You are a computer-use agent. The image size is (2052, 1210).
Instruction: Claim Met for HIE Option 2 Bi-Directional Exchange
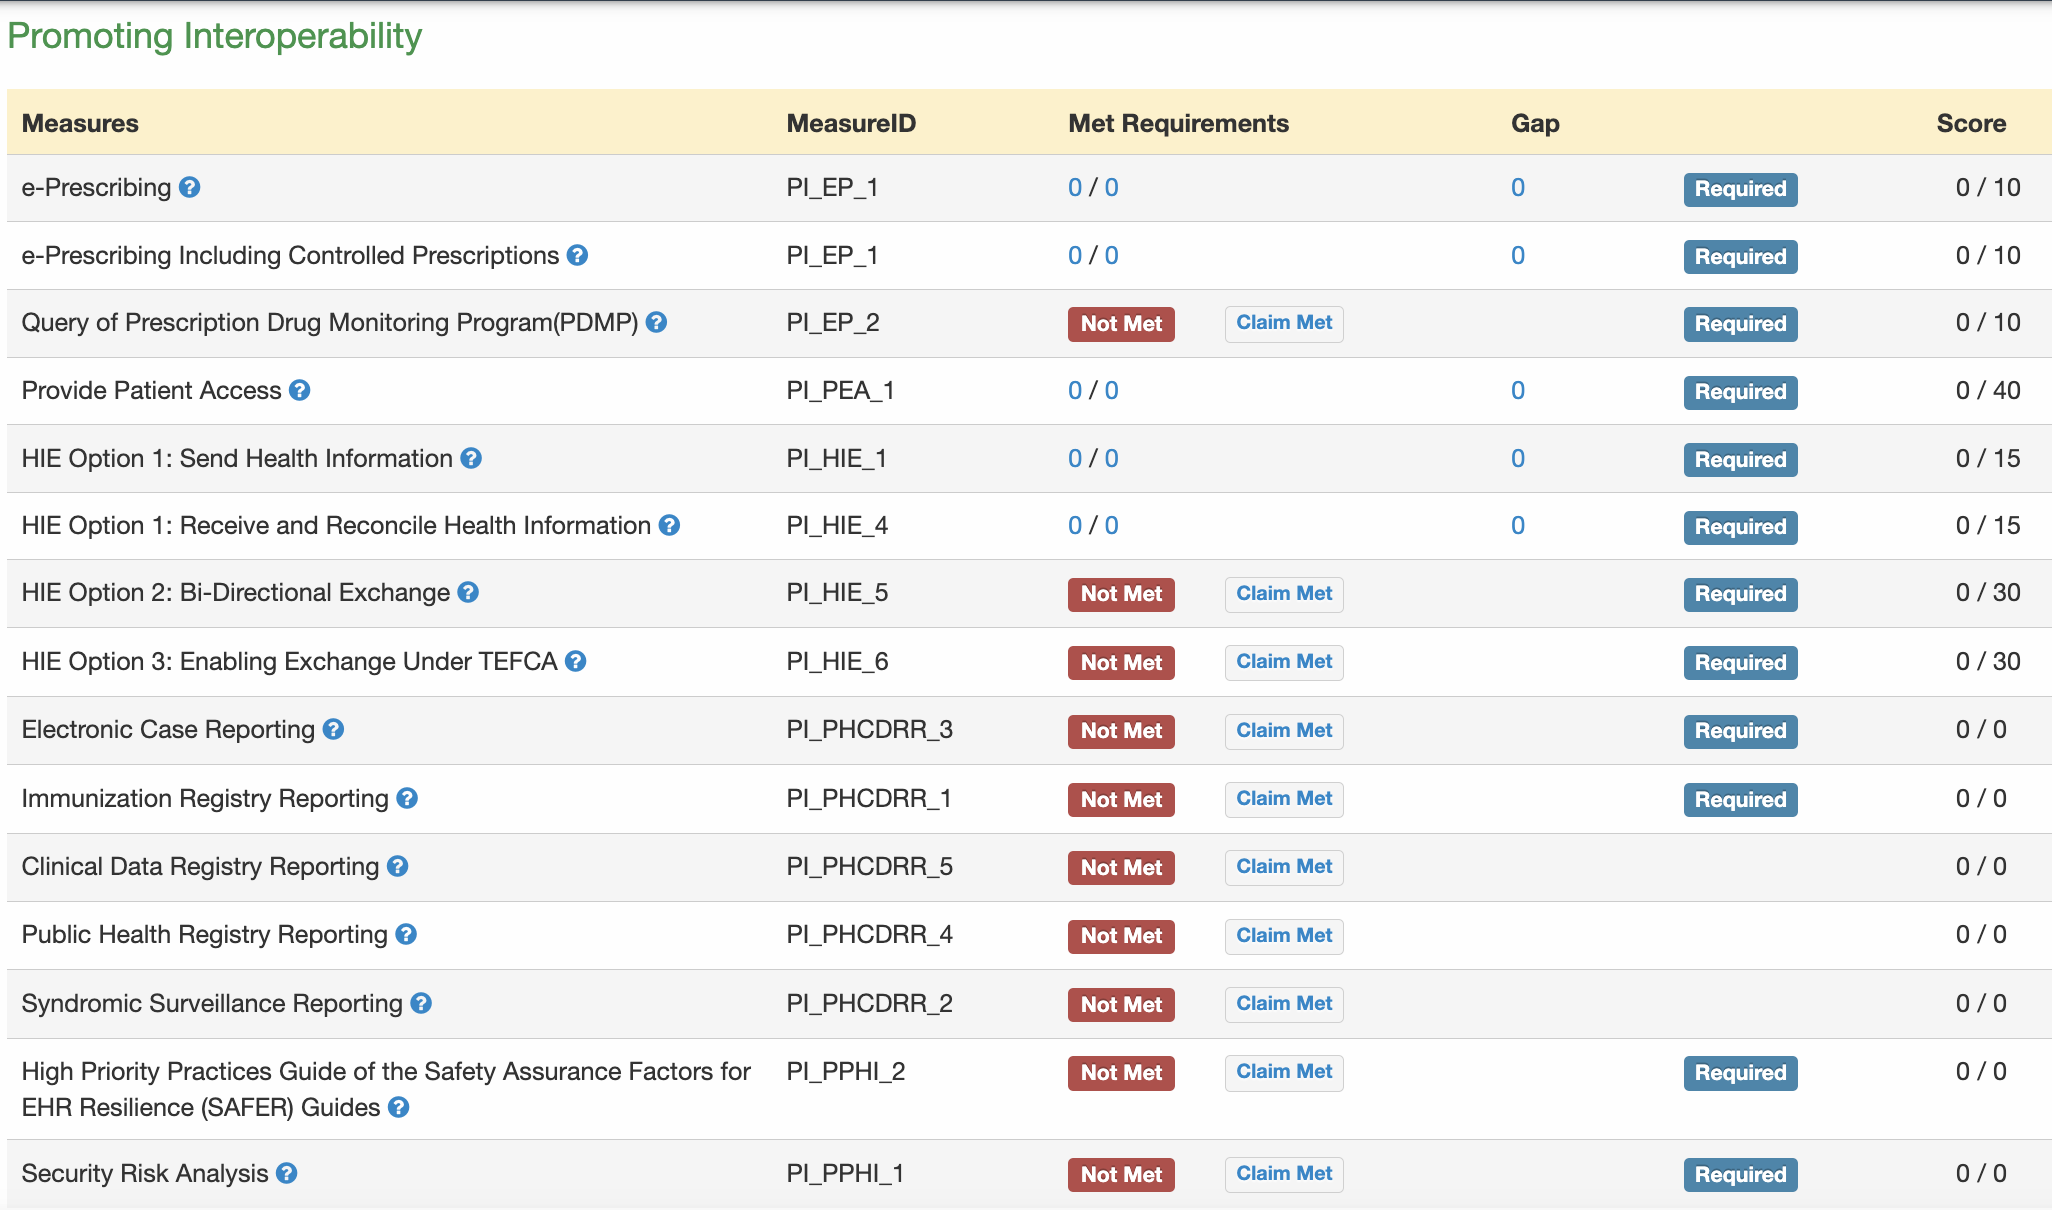pos(1284,594)
